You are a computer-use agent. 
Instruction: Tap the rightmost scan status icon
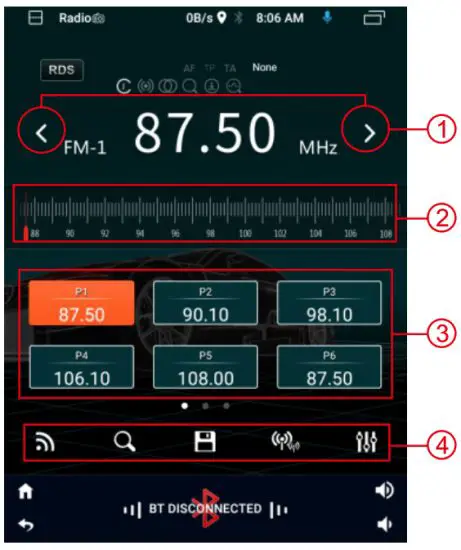(234, 86)
